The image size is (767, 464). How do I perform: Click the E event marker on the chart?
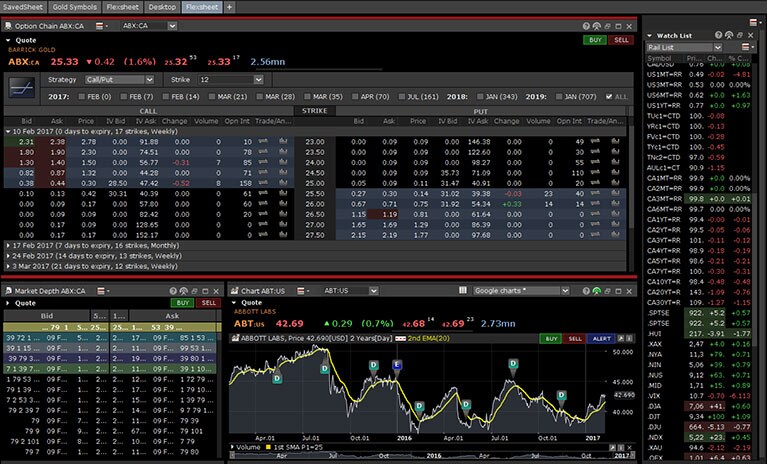click(397, 365)
